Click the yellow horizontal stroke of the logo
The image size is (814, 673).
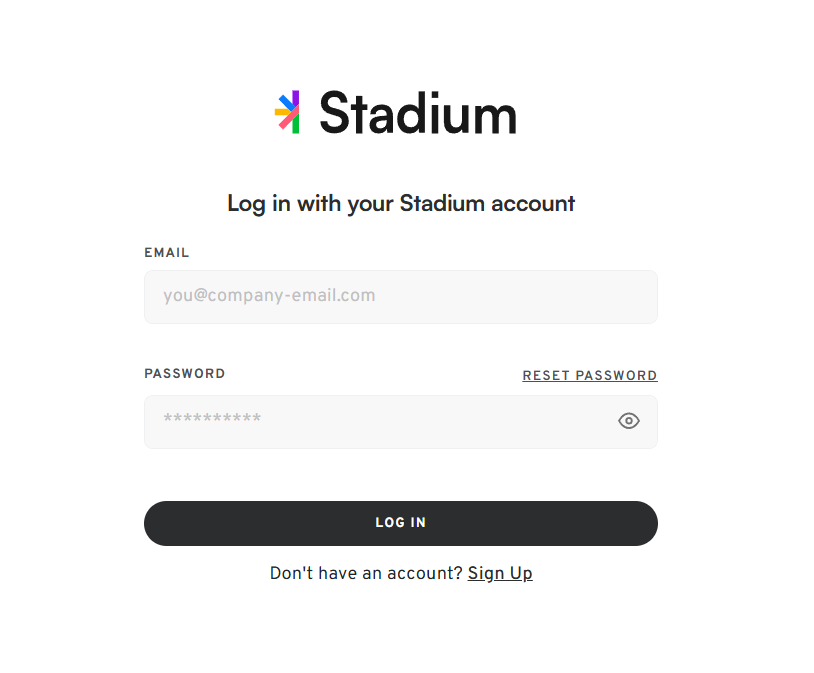283,112
